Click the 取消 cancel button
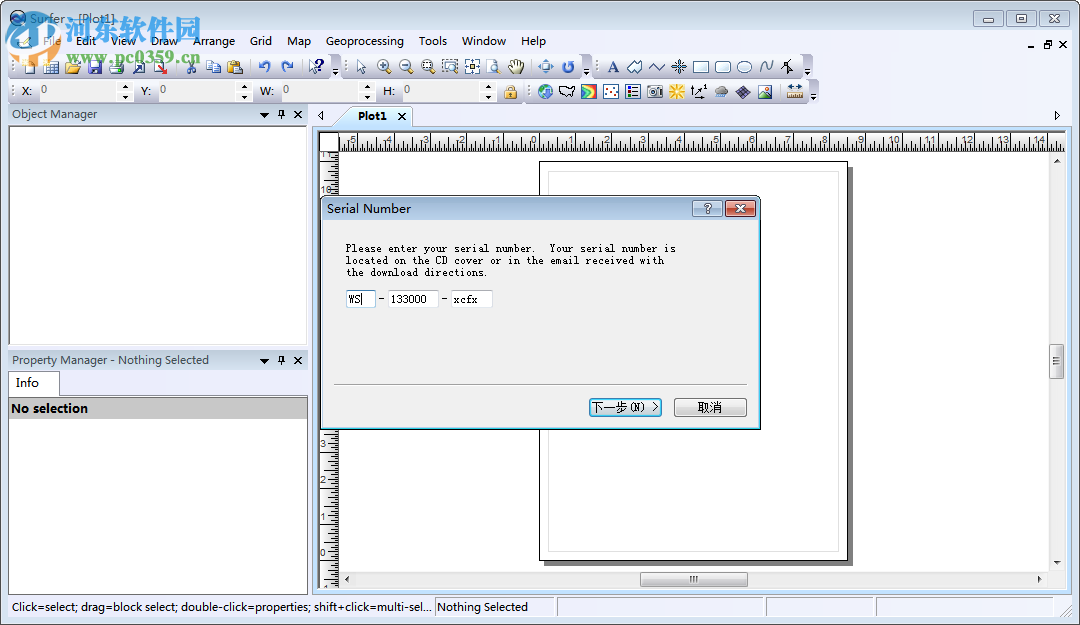The image size is (1080, 625). pyautogui.click(x=710, y=407)
